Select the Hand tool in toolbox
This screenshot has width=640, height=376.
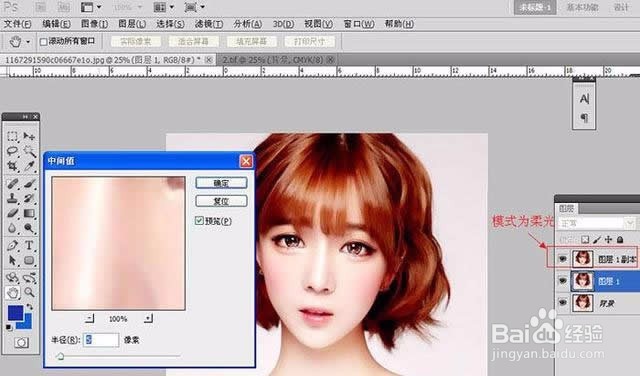click(x=12, y=292)
